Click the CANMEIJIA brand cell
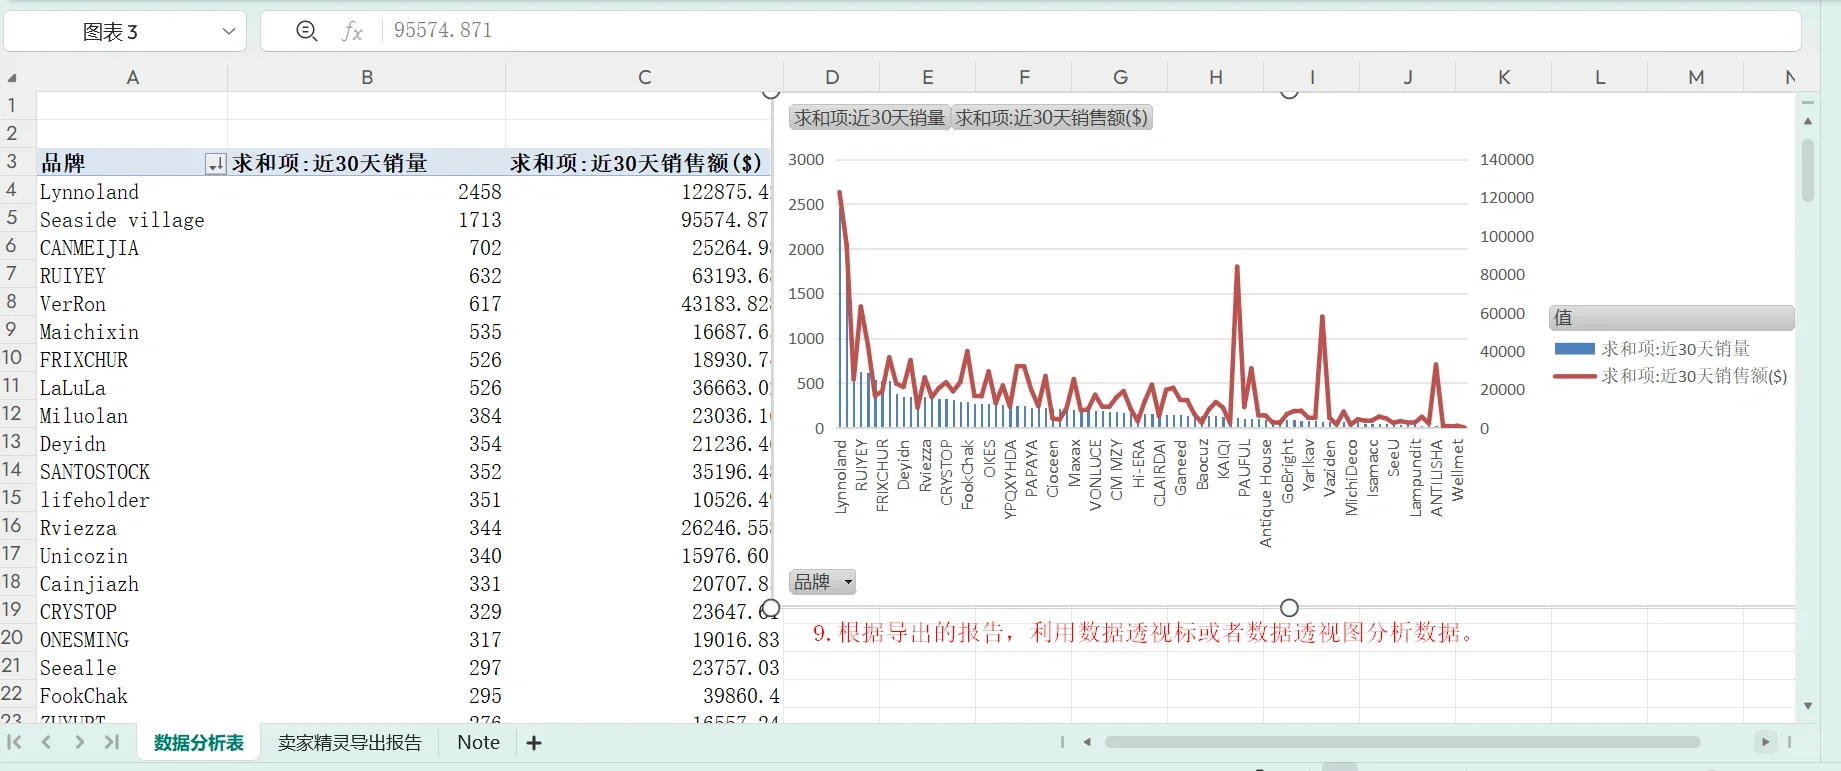 coord(132,248)
